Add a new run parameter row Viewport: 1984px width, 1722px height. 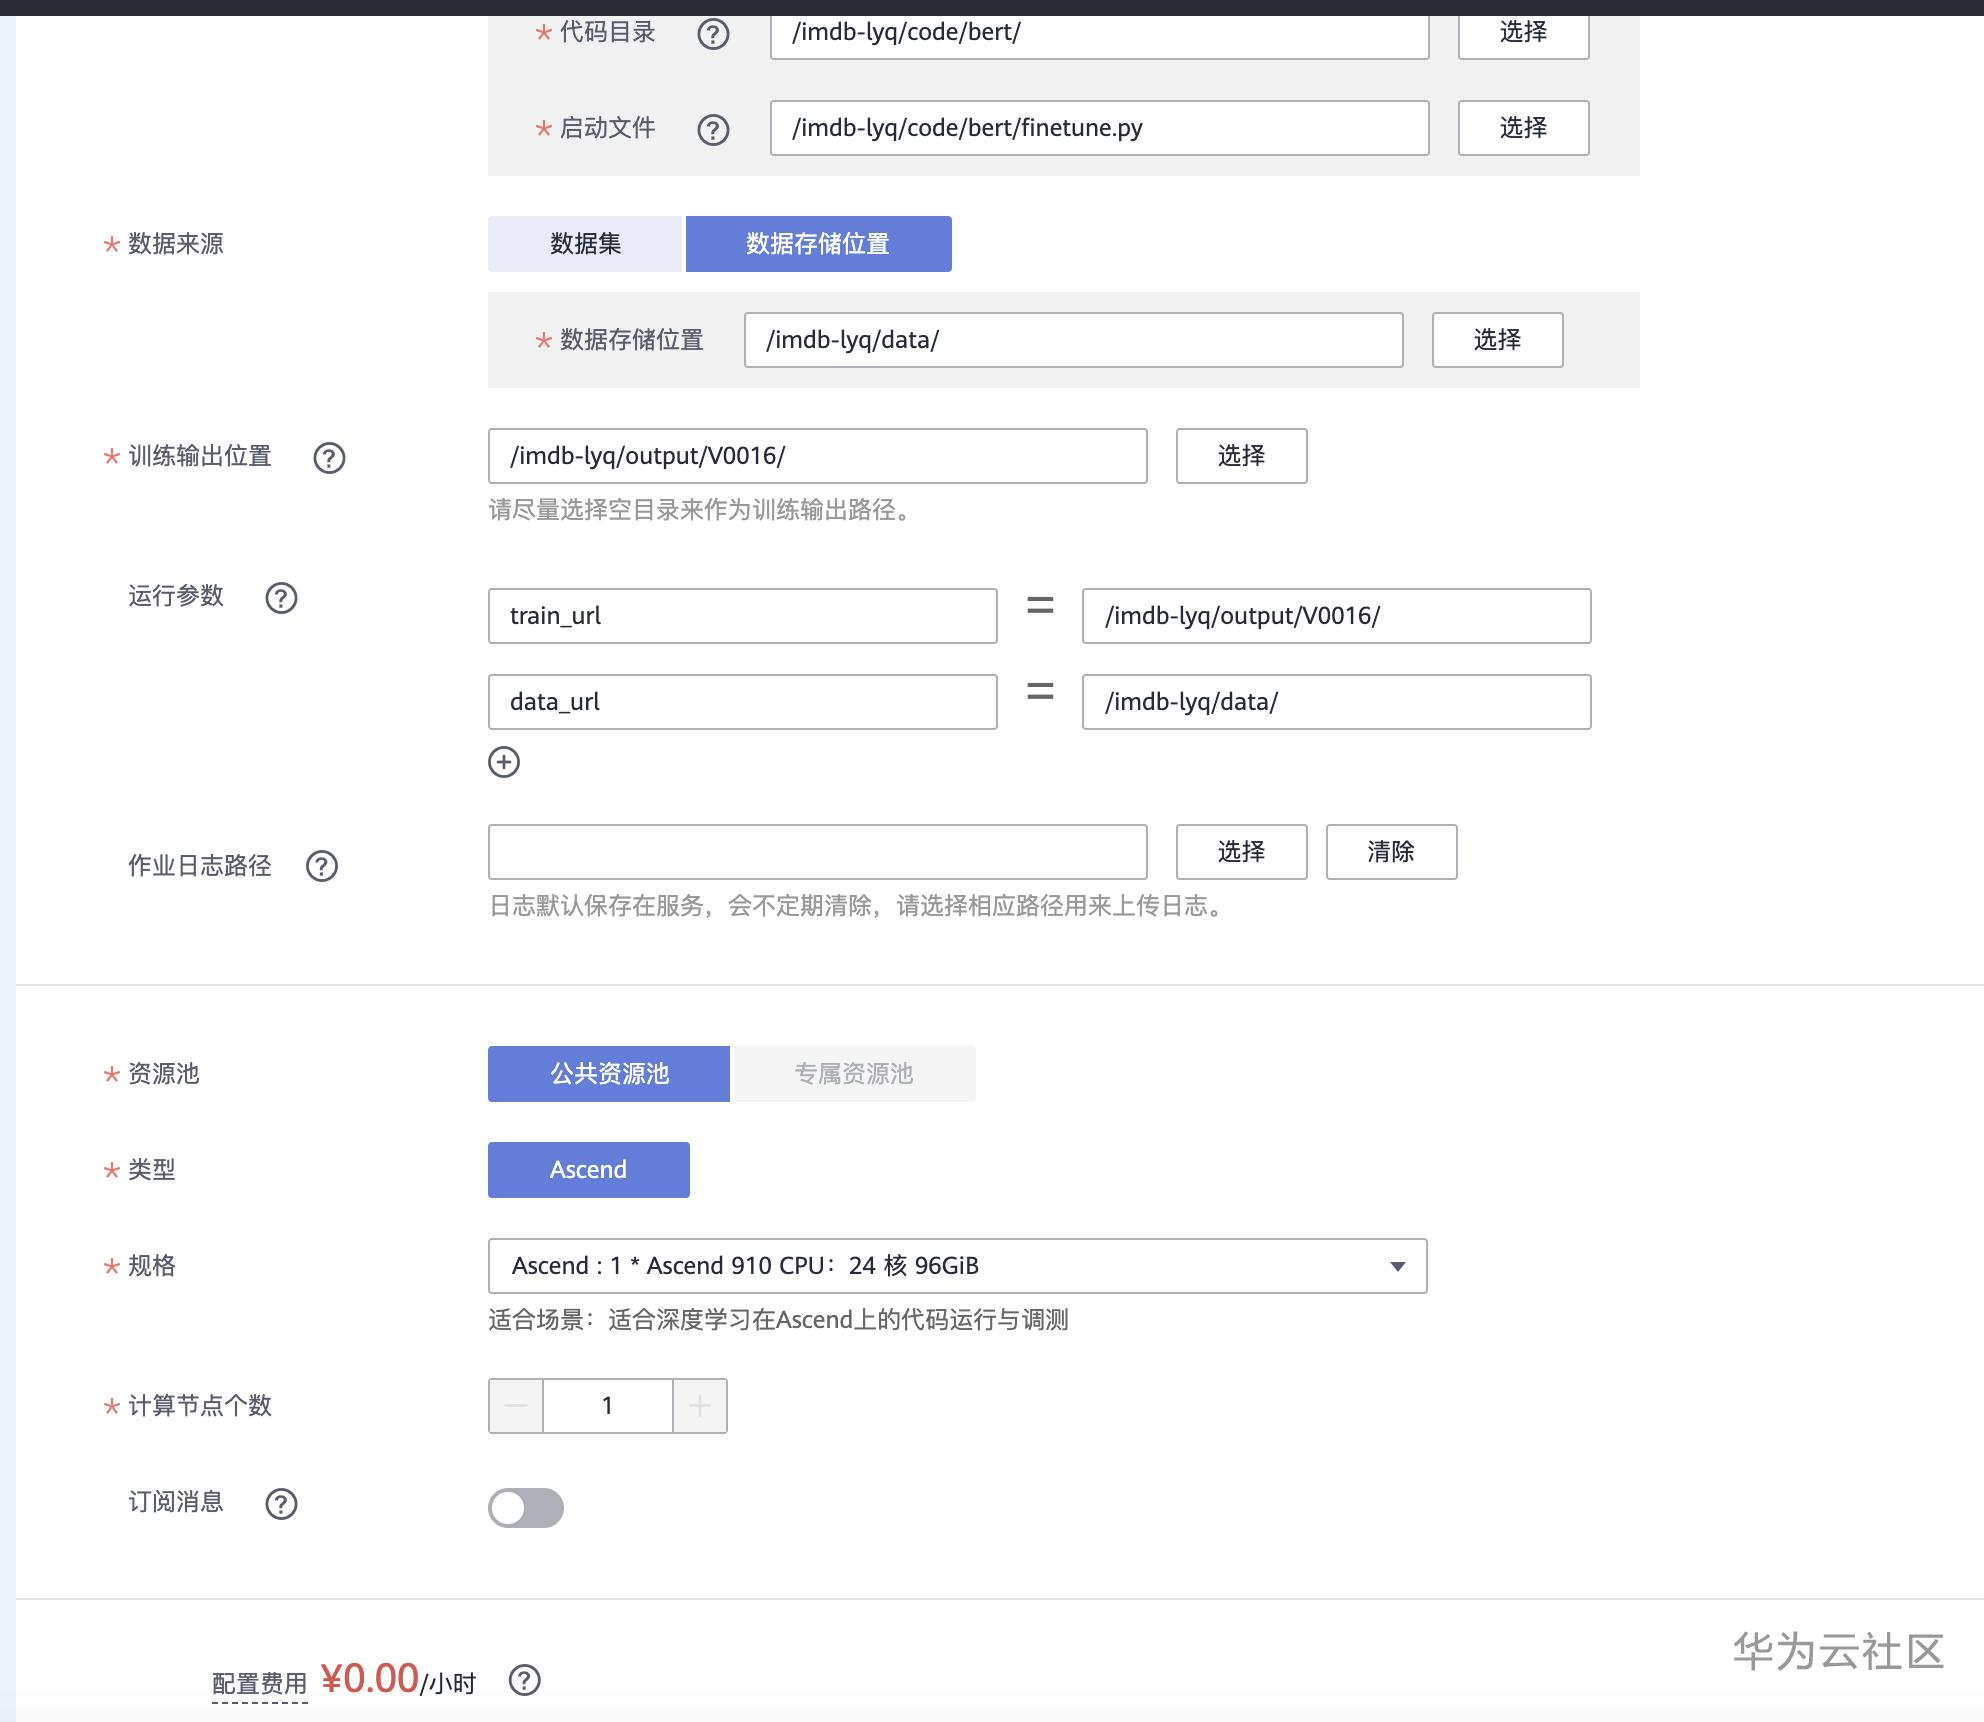[x=504, y=762]
